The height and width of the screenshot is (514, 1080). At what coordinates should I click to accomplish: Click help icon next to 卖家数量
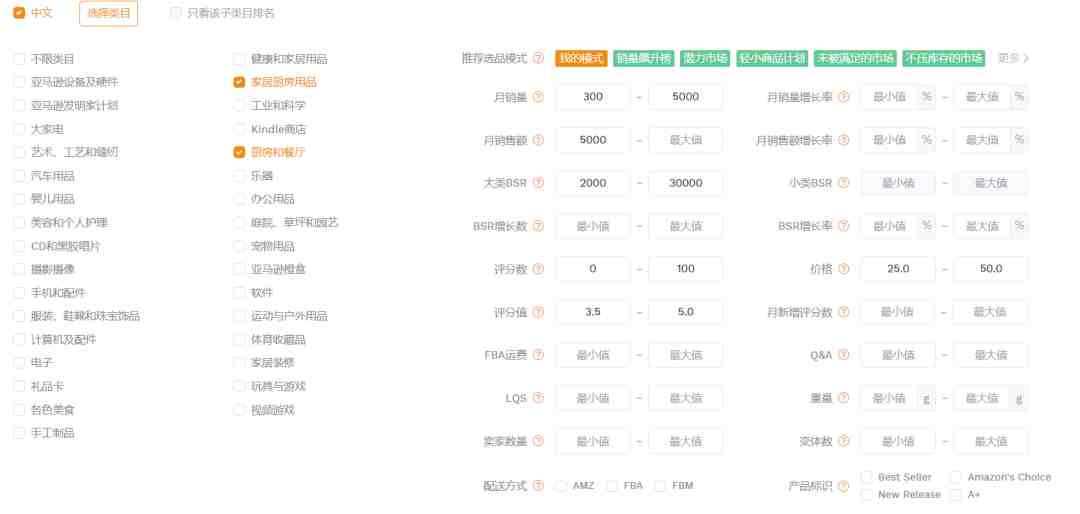click(539, 441)
